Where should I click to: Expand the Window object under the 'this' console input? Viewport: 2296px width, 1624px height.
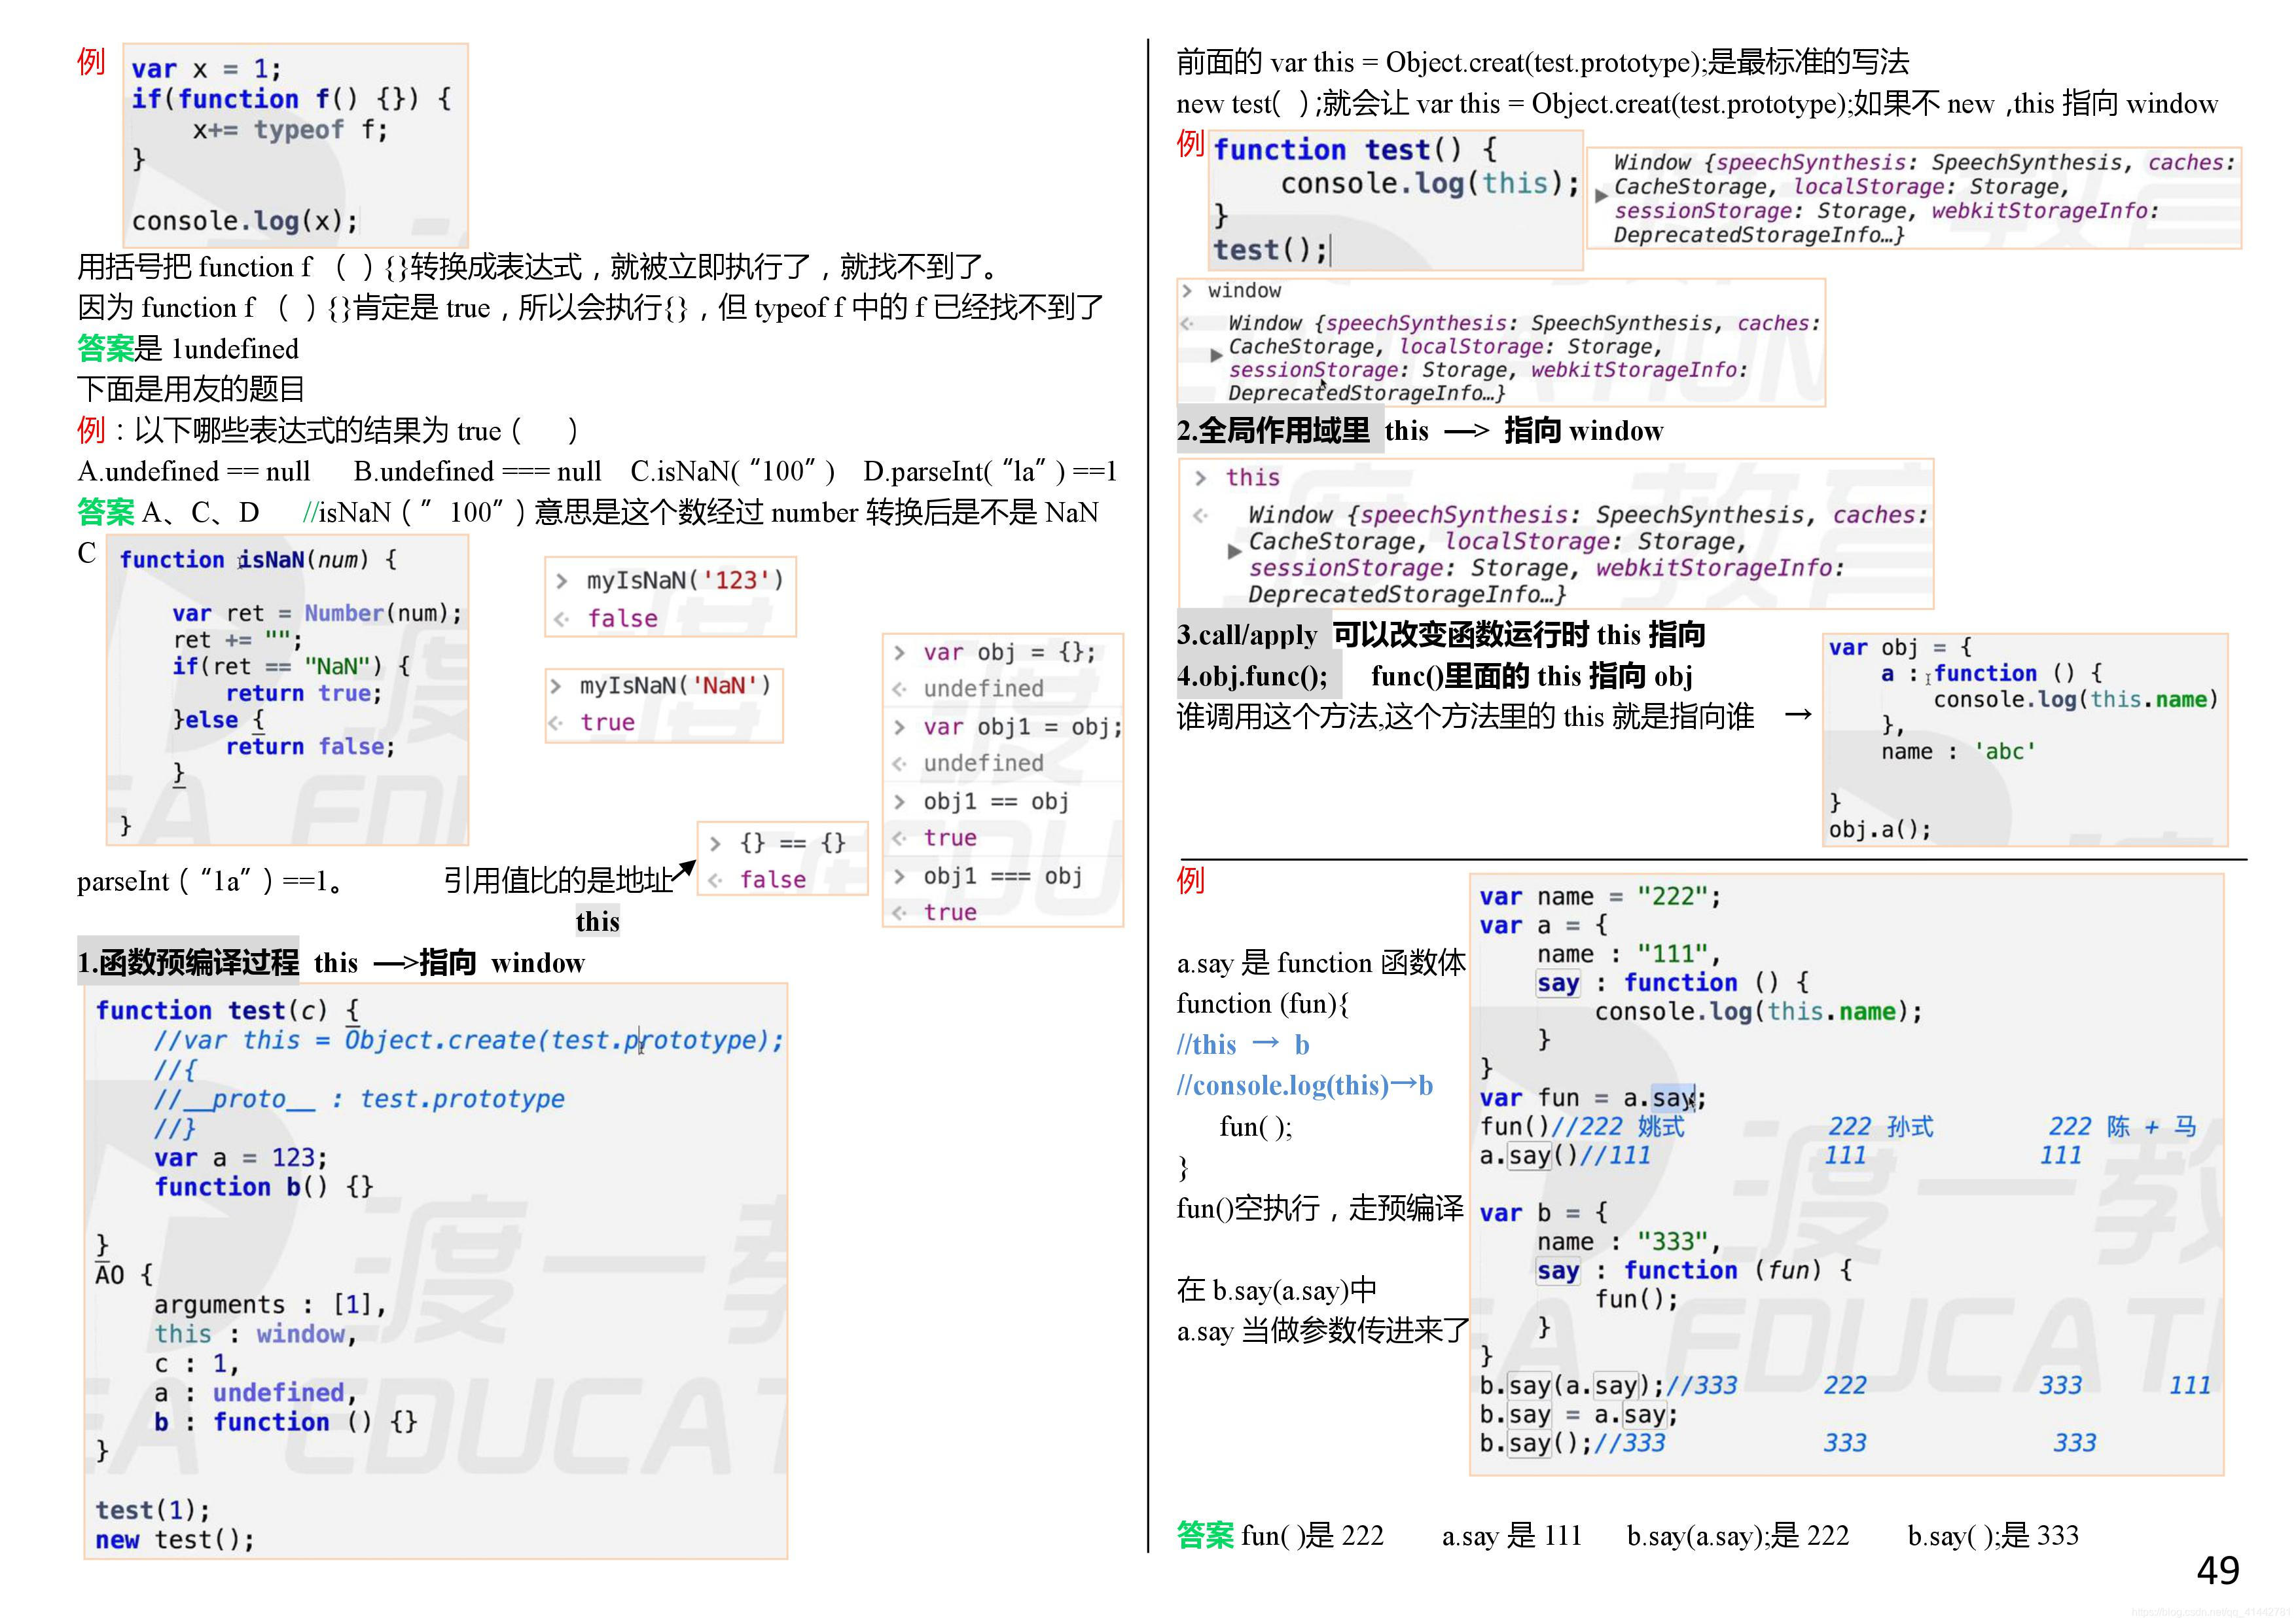point(1235,551)
